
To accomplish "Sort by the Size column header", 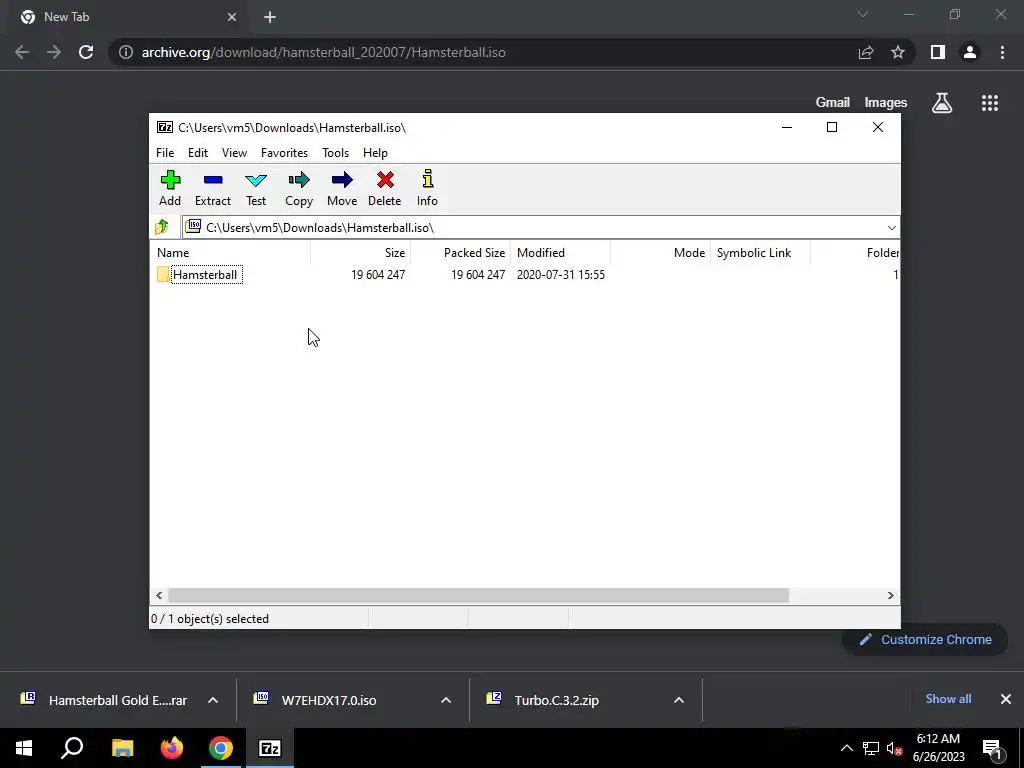I will click(x=360, y=253).
